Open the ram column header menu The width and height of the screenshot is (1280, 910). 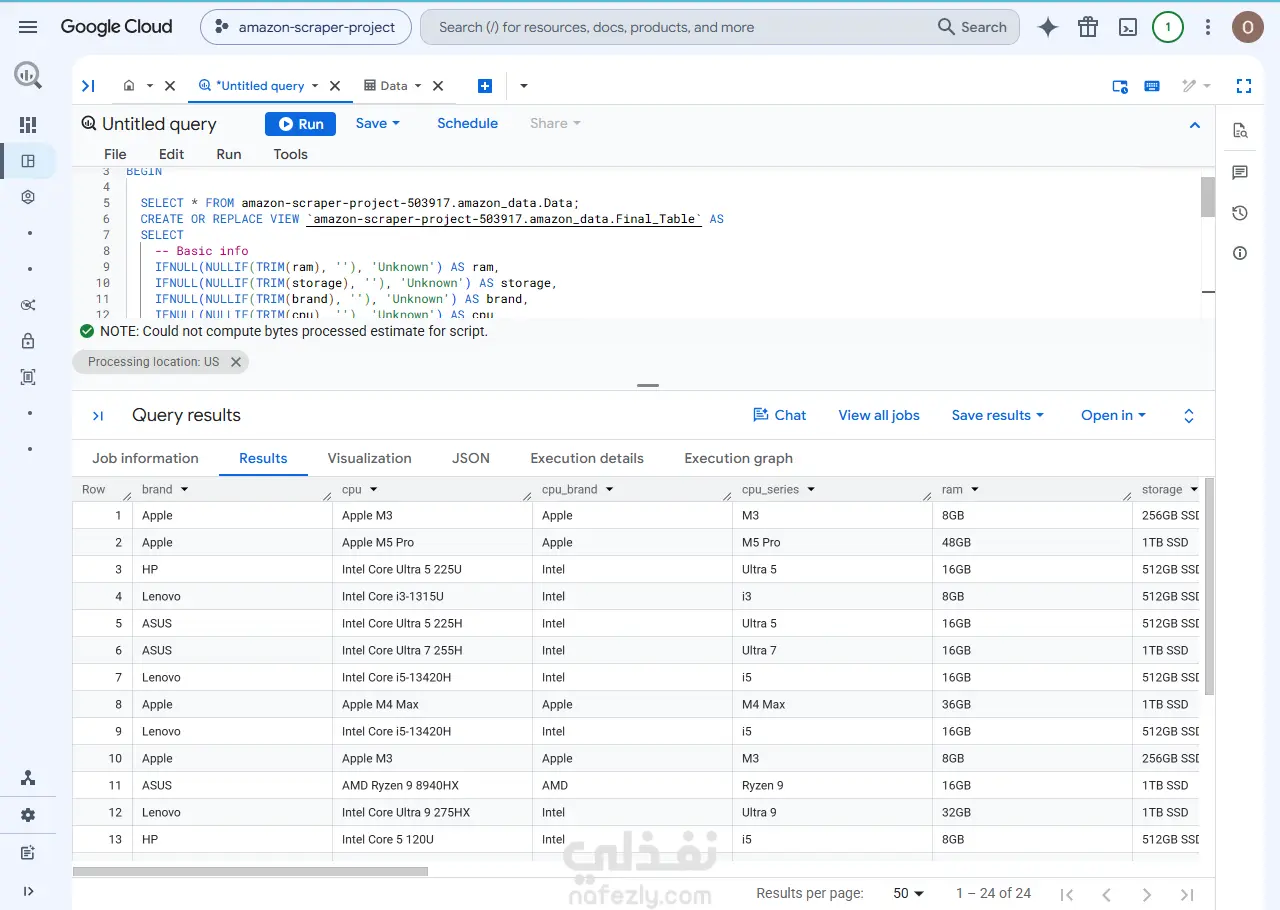[974, 490]
